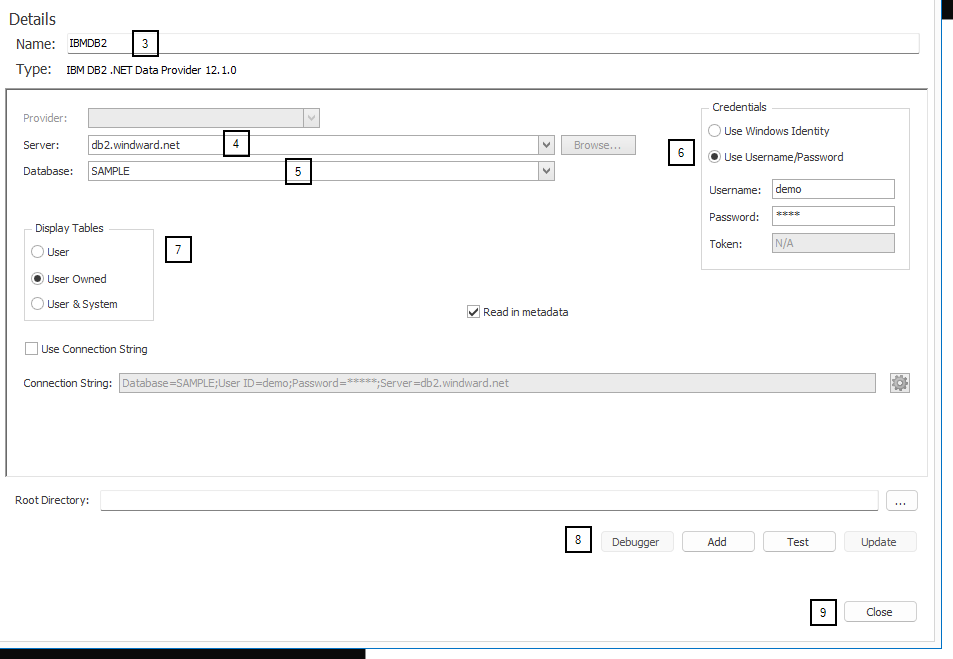
Task: Click the Details heading
Action: [x=32, y=19]
